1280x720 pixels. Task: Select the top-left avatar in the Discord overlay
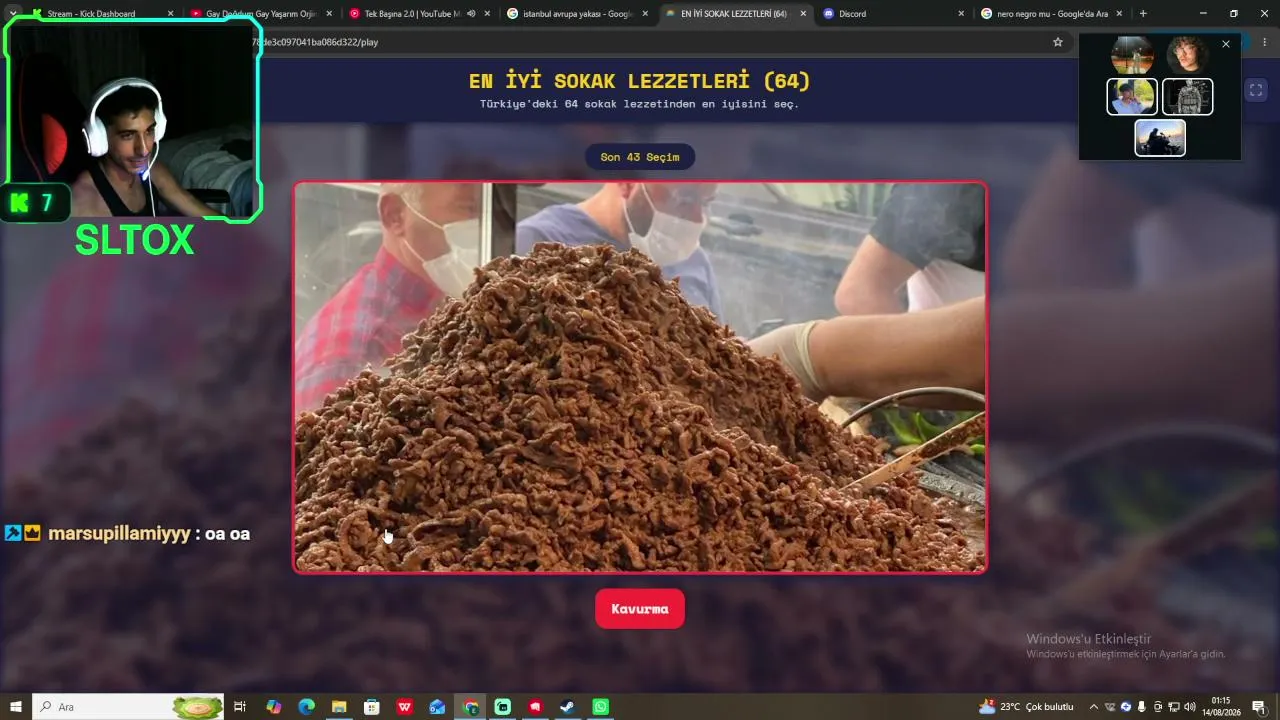click(1132, 56)
